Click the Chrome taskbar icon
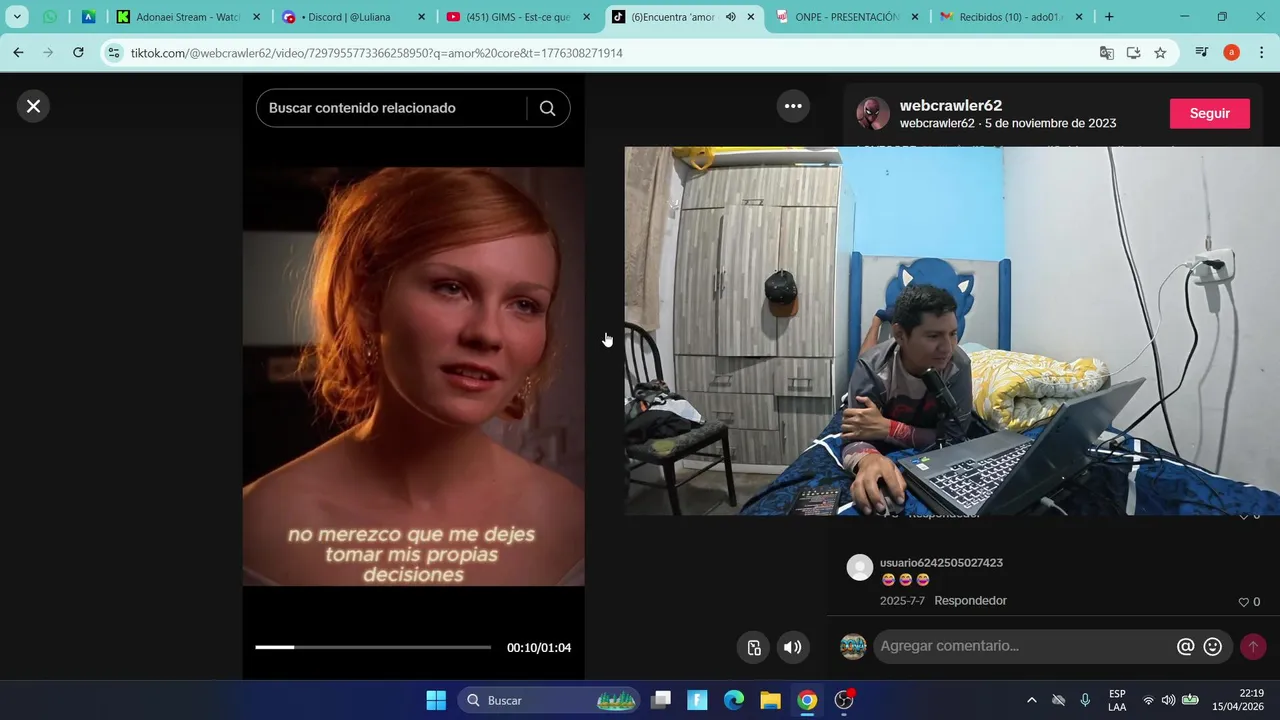The height and width of the screenshot is (720, 1280). tap(807, 700)
